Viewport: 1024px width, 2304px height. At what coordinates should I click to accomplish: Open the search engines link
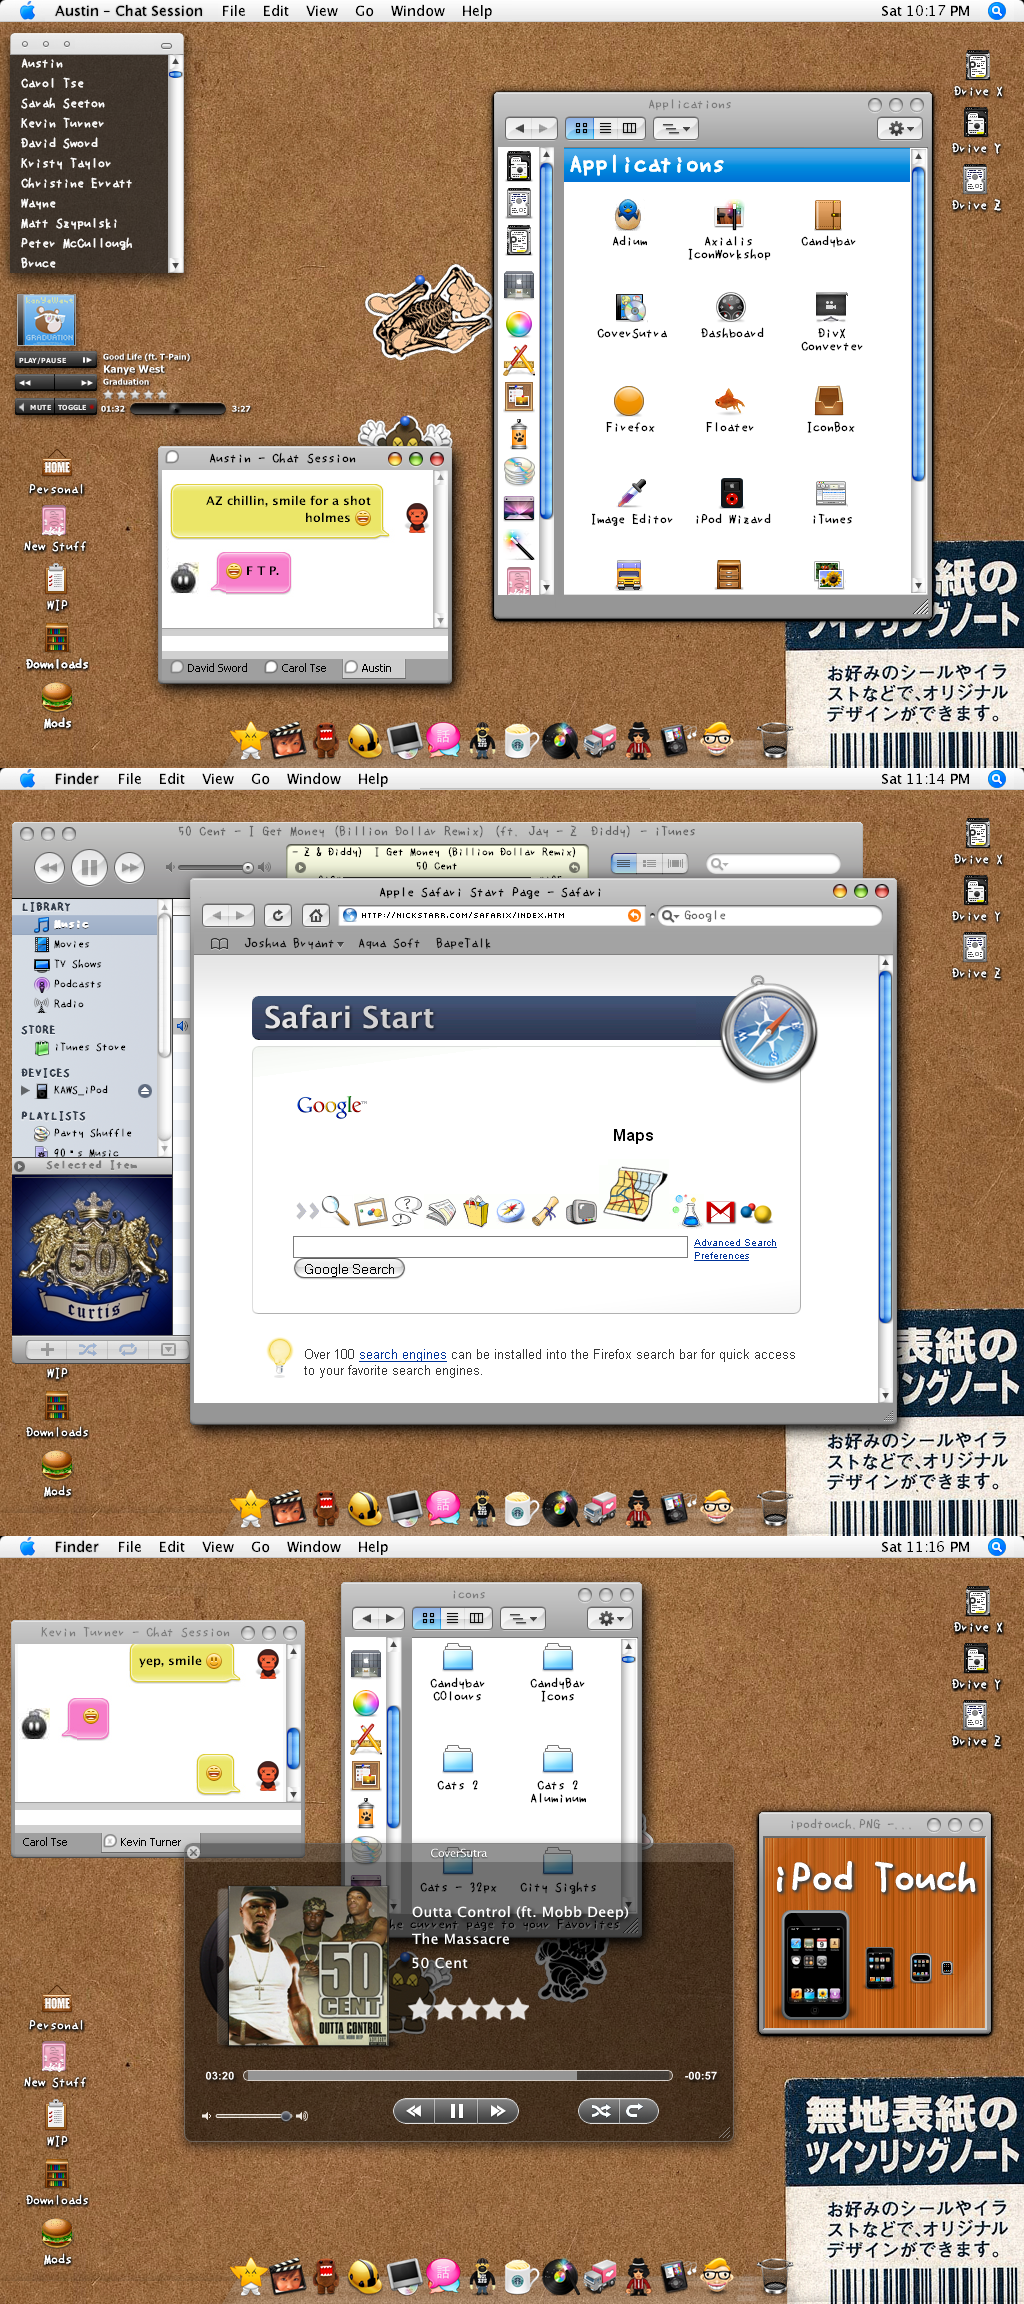(403, 1355)
